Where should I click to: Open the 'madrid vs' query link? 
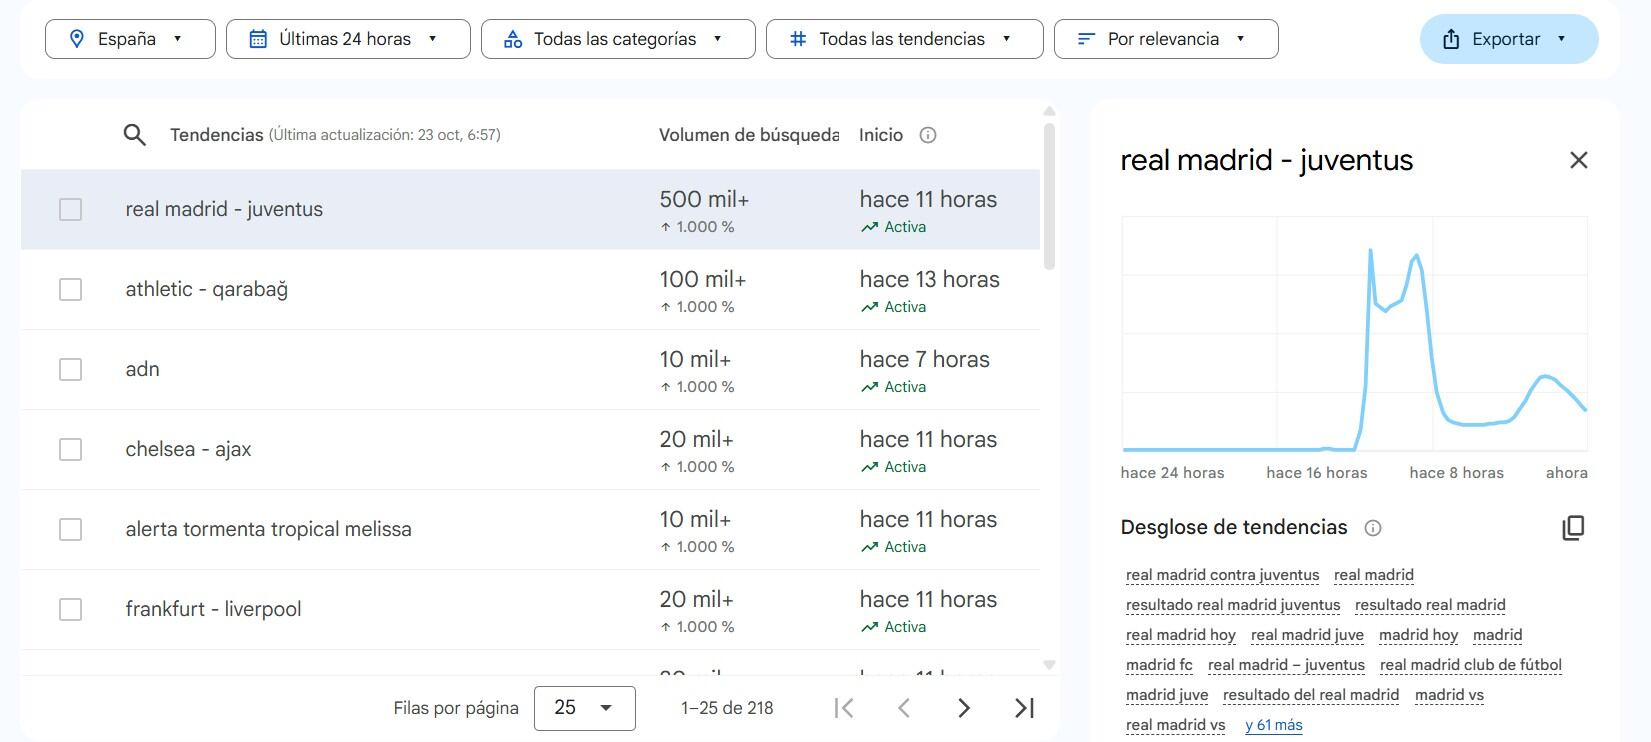pos(1449,695)
